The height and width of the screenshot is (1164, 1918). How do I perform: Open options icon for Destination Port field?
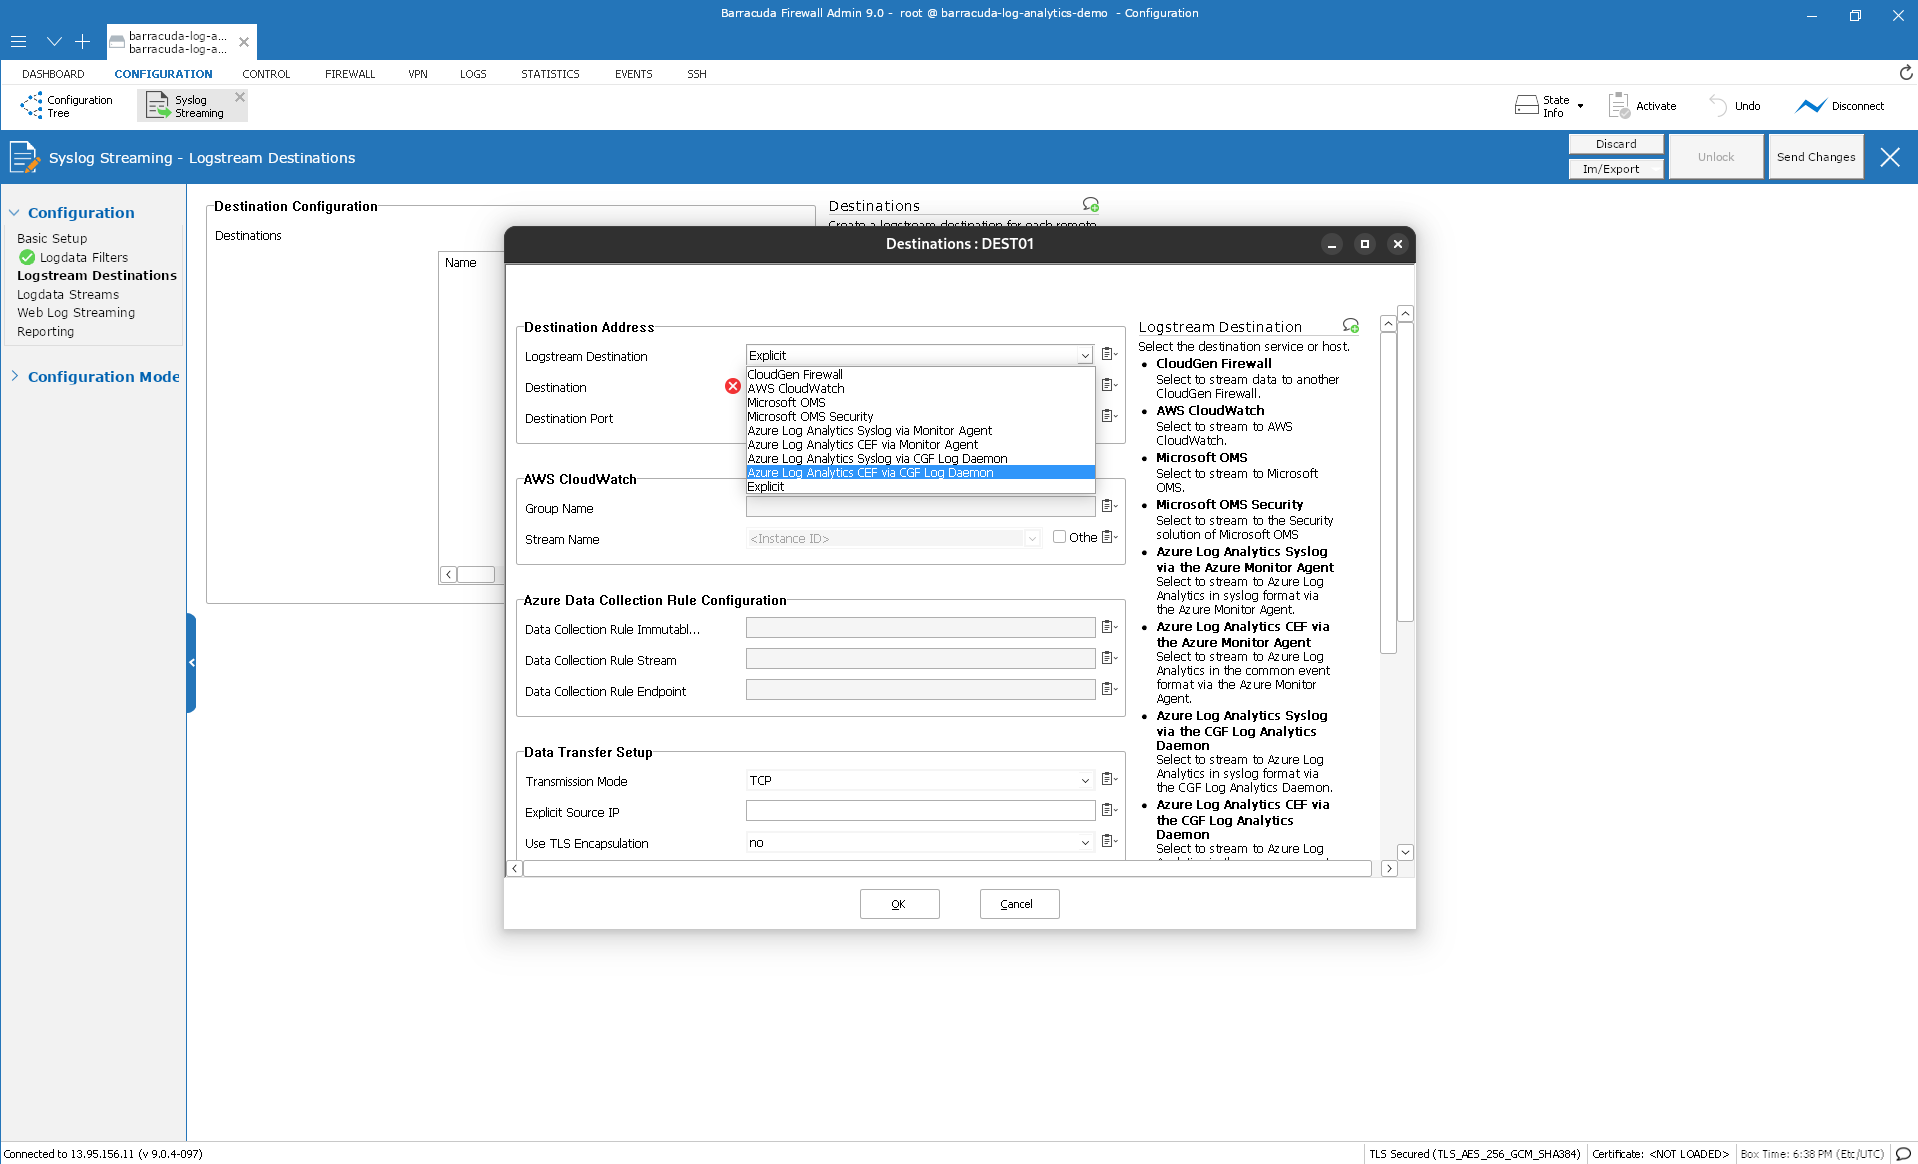click(1109, 416)
